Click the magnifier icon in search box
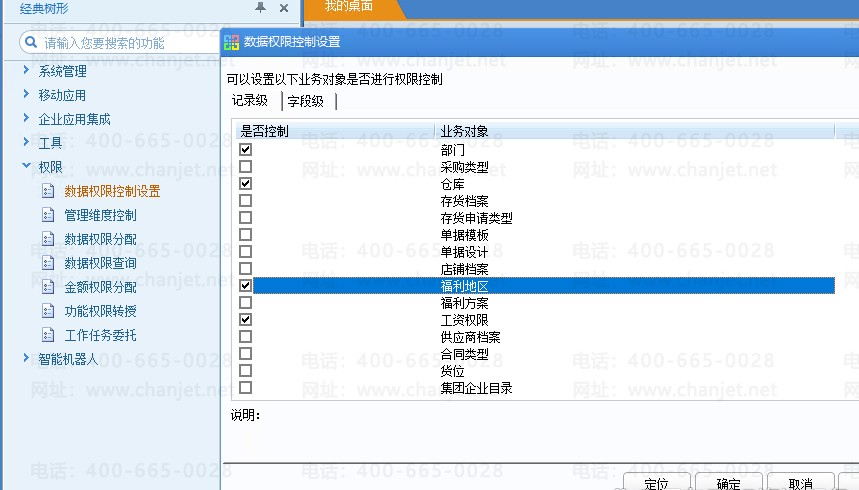Viewport: 859px width, 490px height. [31, 44]
